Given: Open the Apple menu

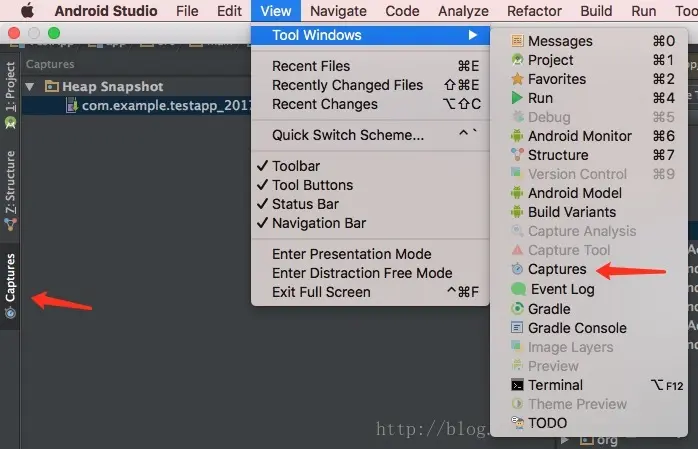Looking at the screenshot, I should click(27, 10).
